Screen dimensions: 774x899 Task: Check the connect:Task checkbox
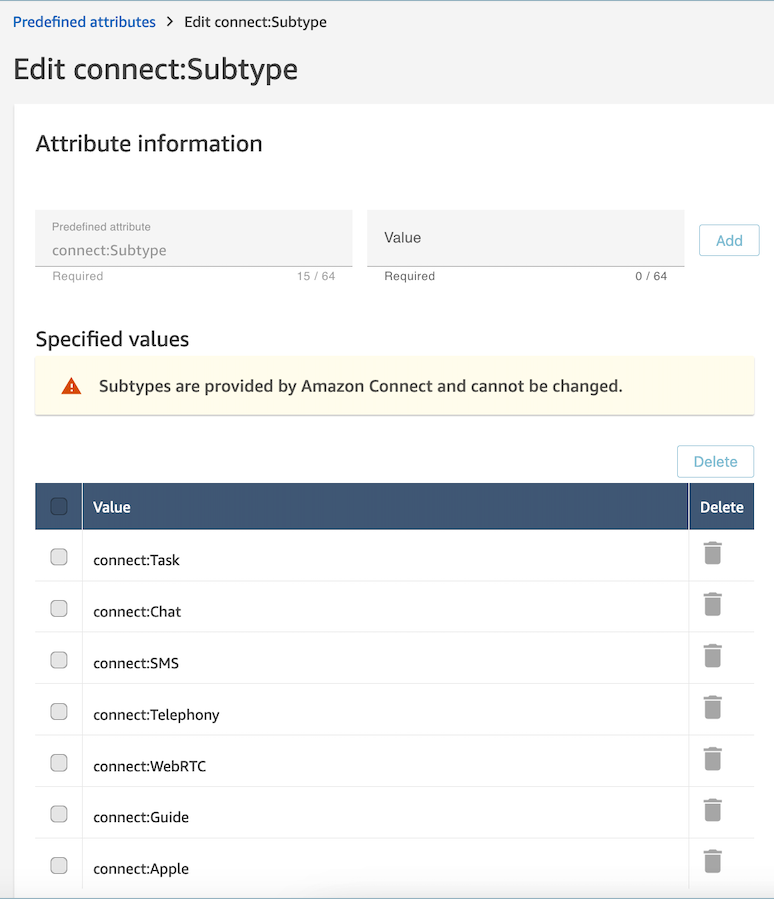click(59, 557)
